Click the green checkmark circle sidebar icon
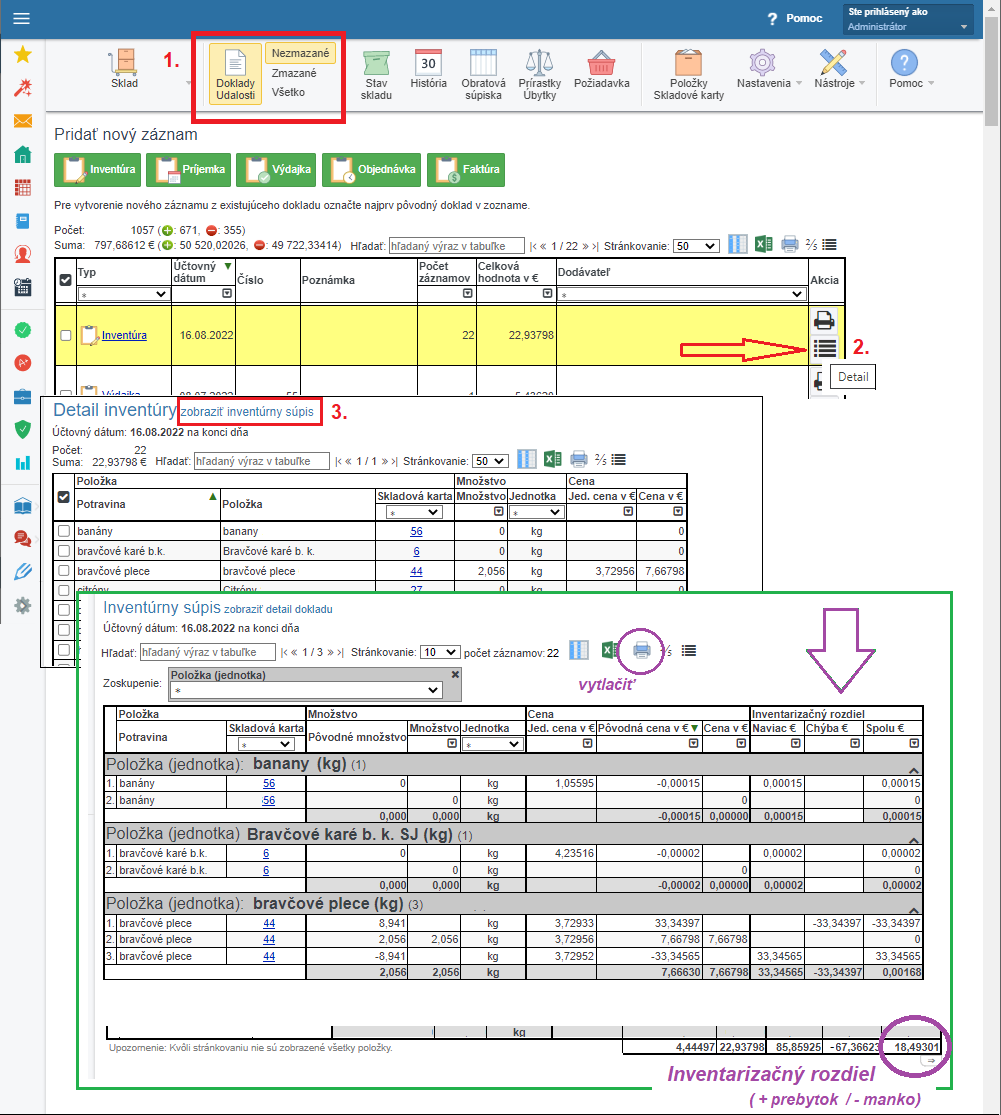 [23, 330]
